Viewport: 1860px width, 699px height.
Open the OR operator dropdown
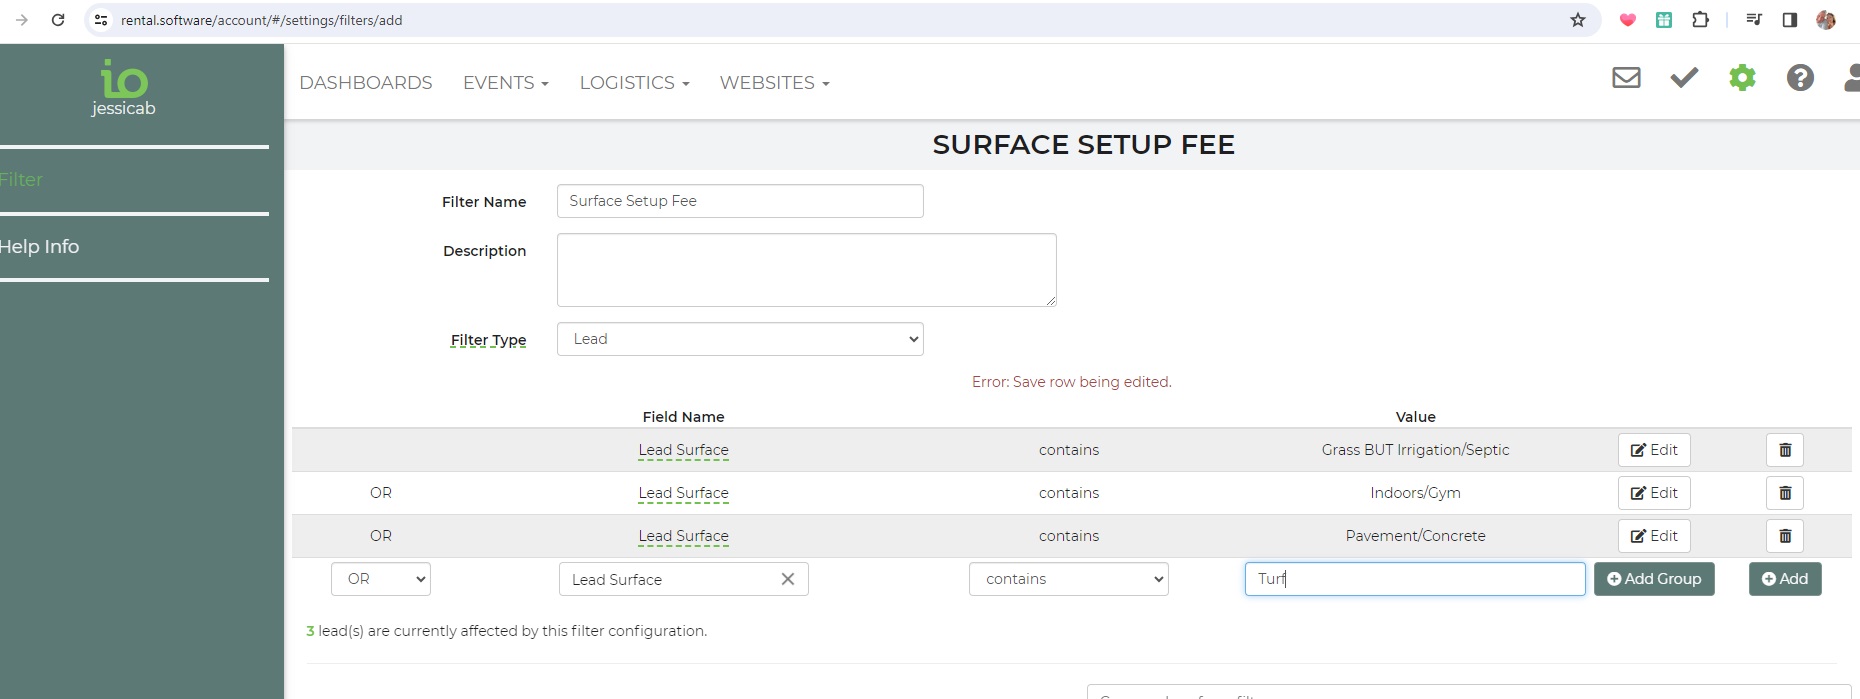(x=381, y=579)
